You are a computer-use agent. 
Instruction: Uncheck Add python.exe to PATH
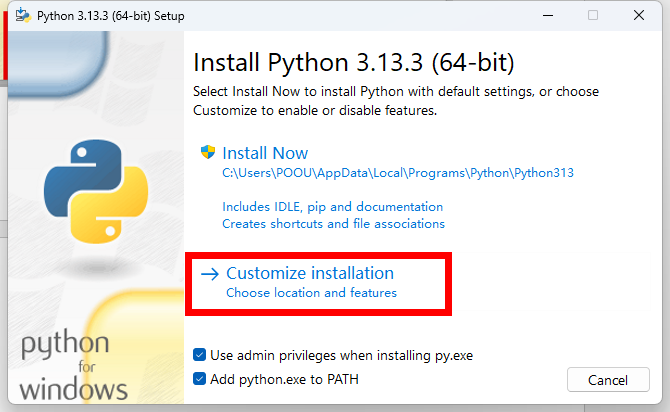pyautogui.click(x=200, y=379)
